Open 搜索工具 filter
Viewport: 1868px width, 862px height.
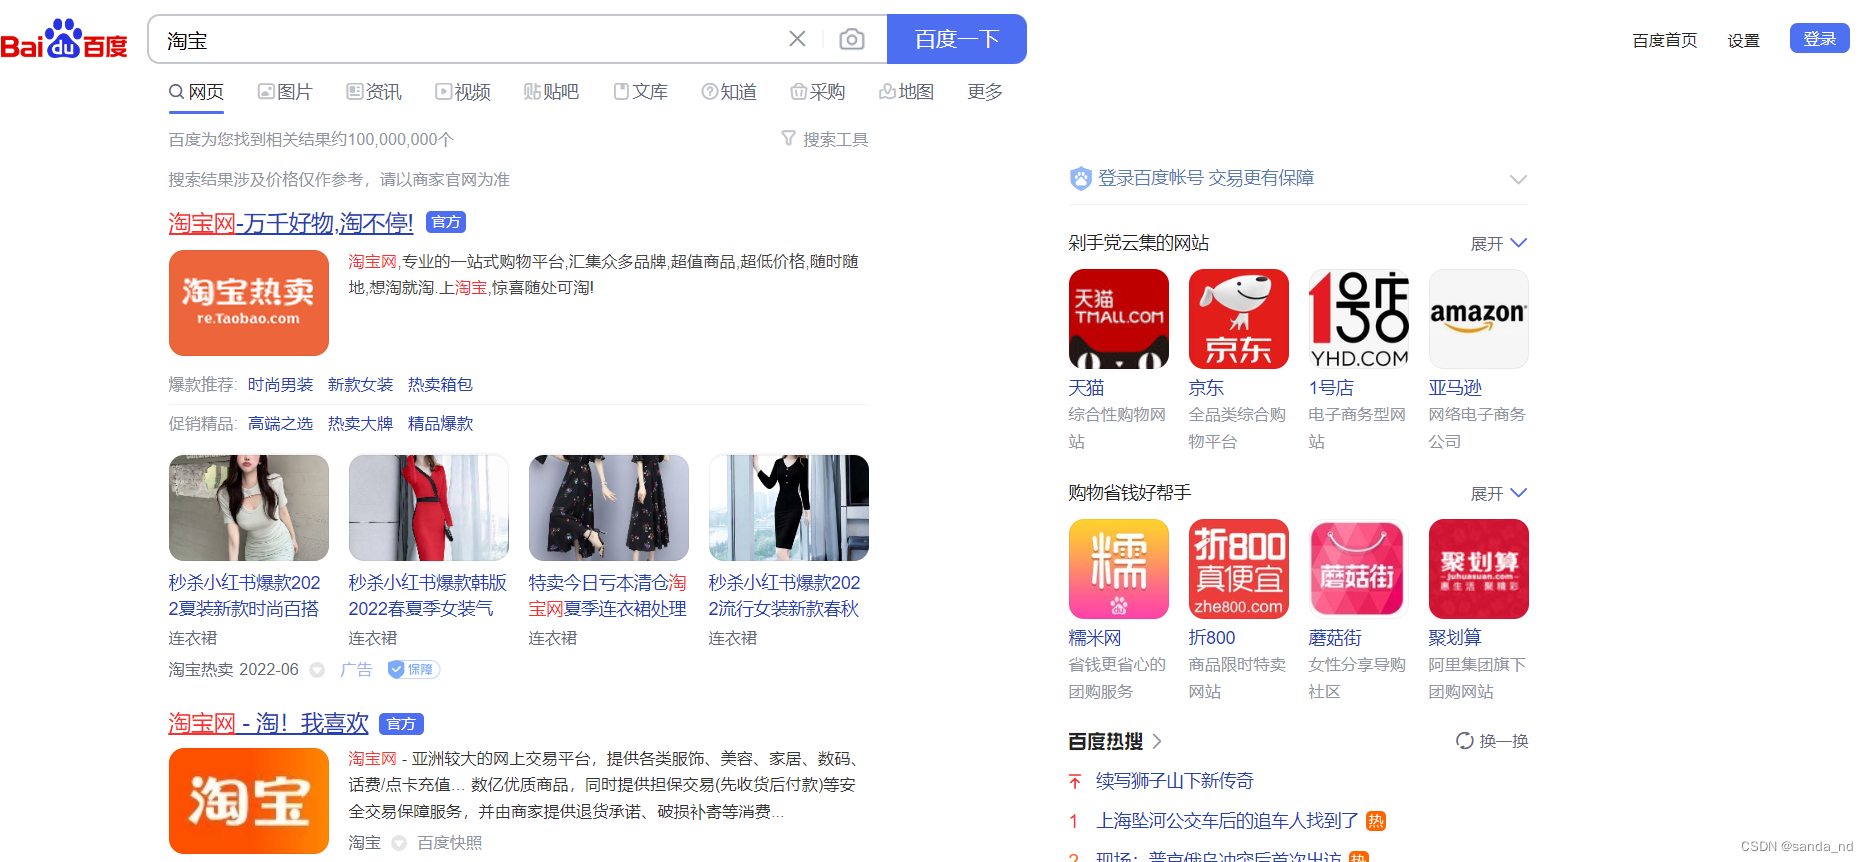pyautogui.click(x=825, y=139)
